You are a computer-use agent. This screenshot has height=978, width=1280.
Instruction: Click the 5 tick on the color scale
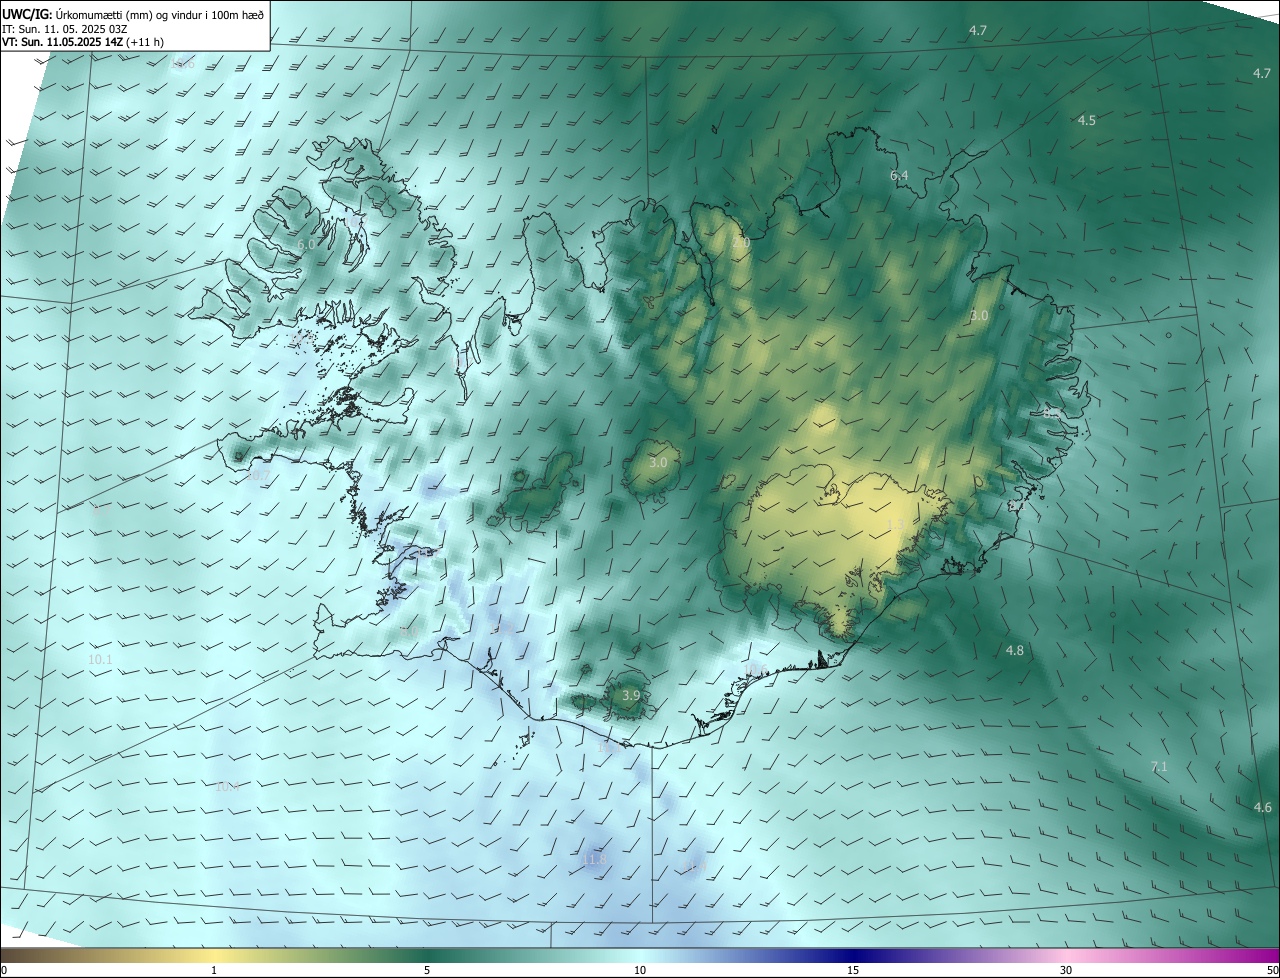point(427,970)
